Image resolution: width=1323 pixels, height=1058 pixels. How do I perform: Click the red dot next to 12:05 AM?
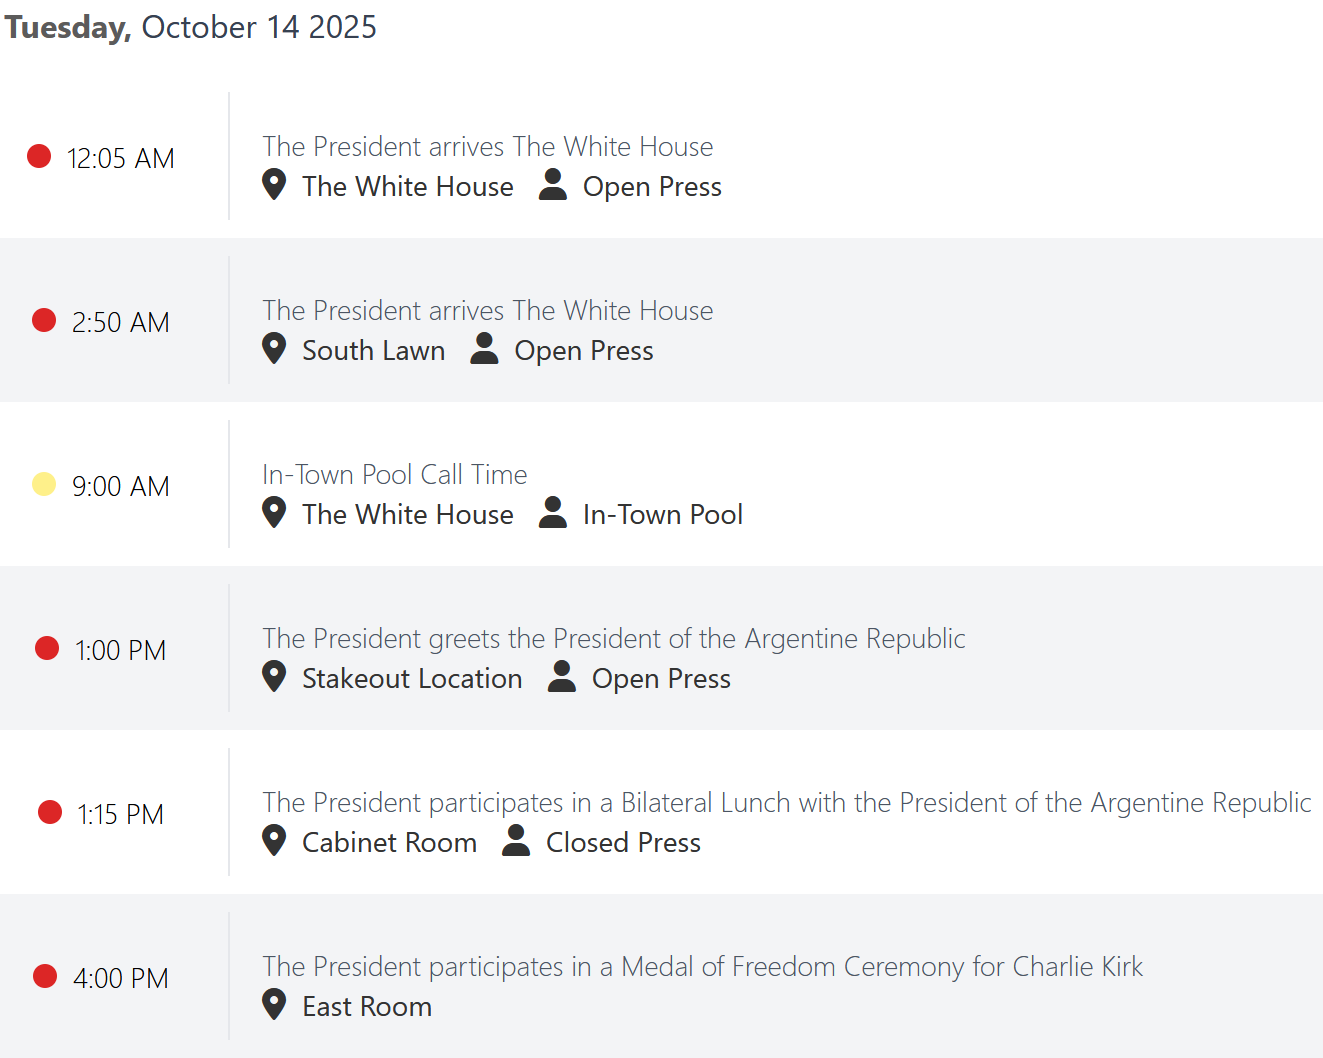point(39,156)
